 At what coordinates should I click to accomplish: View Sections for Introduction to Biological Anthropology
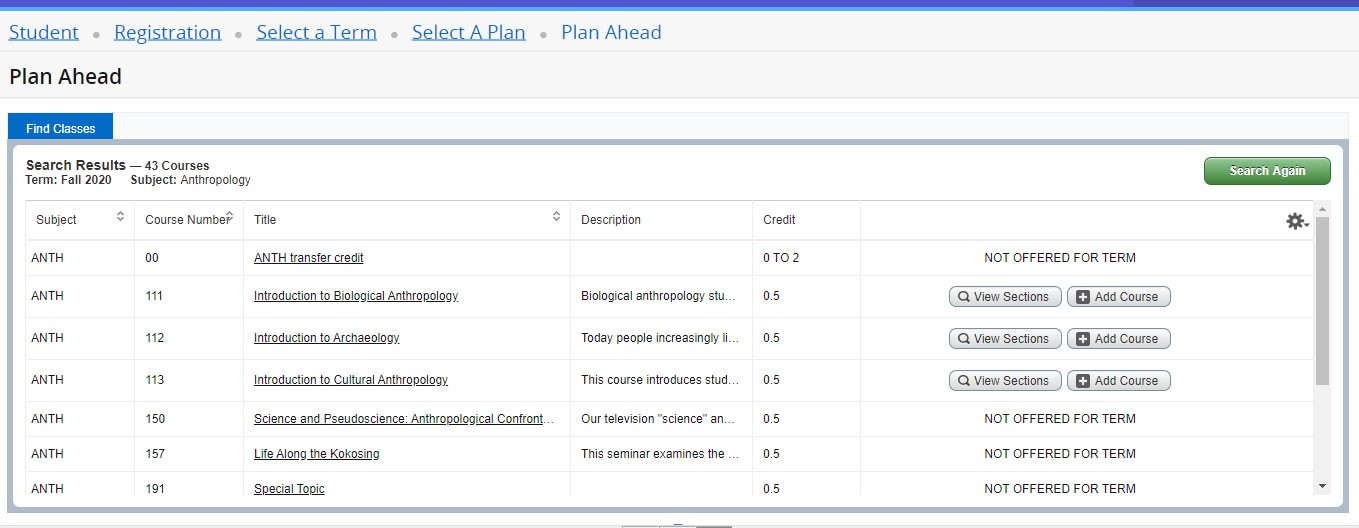tap(1005, 297)
